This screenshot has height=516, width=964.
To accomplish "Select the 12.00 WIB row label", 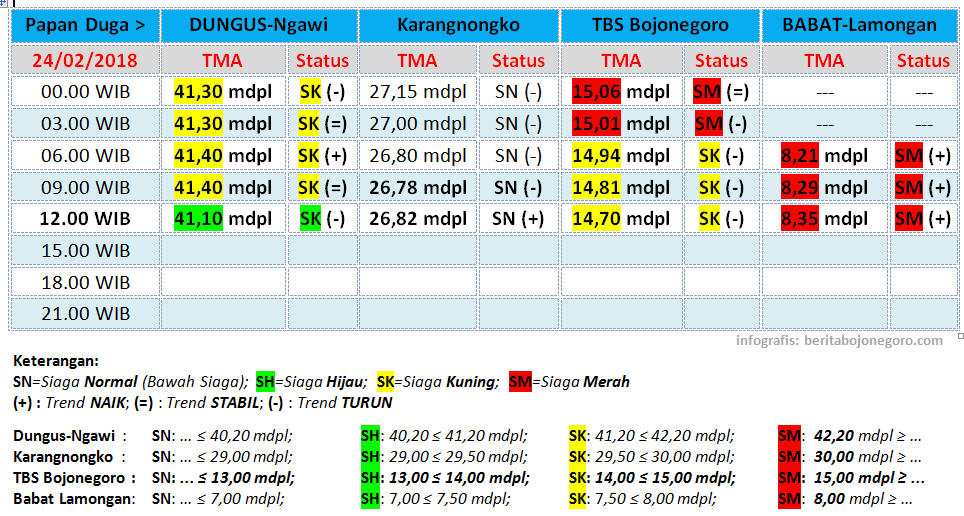I will coord(85,218).
